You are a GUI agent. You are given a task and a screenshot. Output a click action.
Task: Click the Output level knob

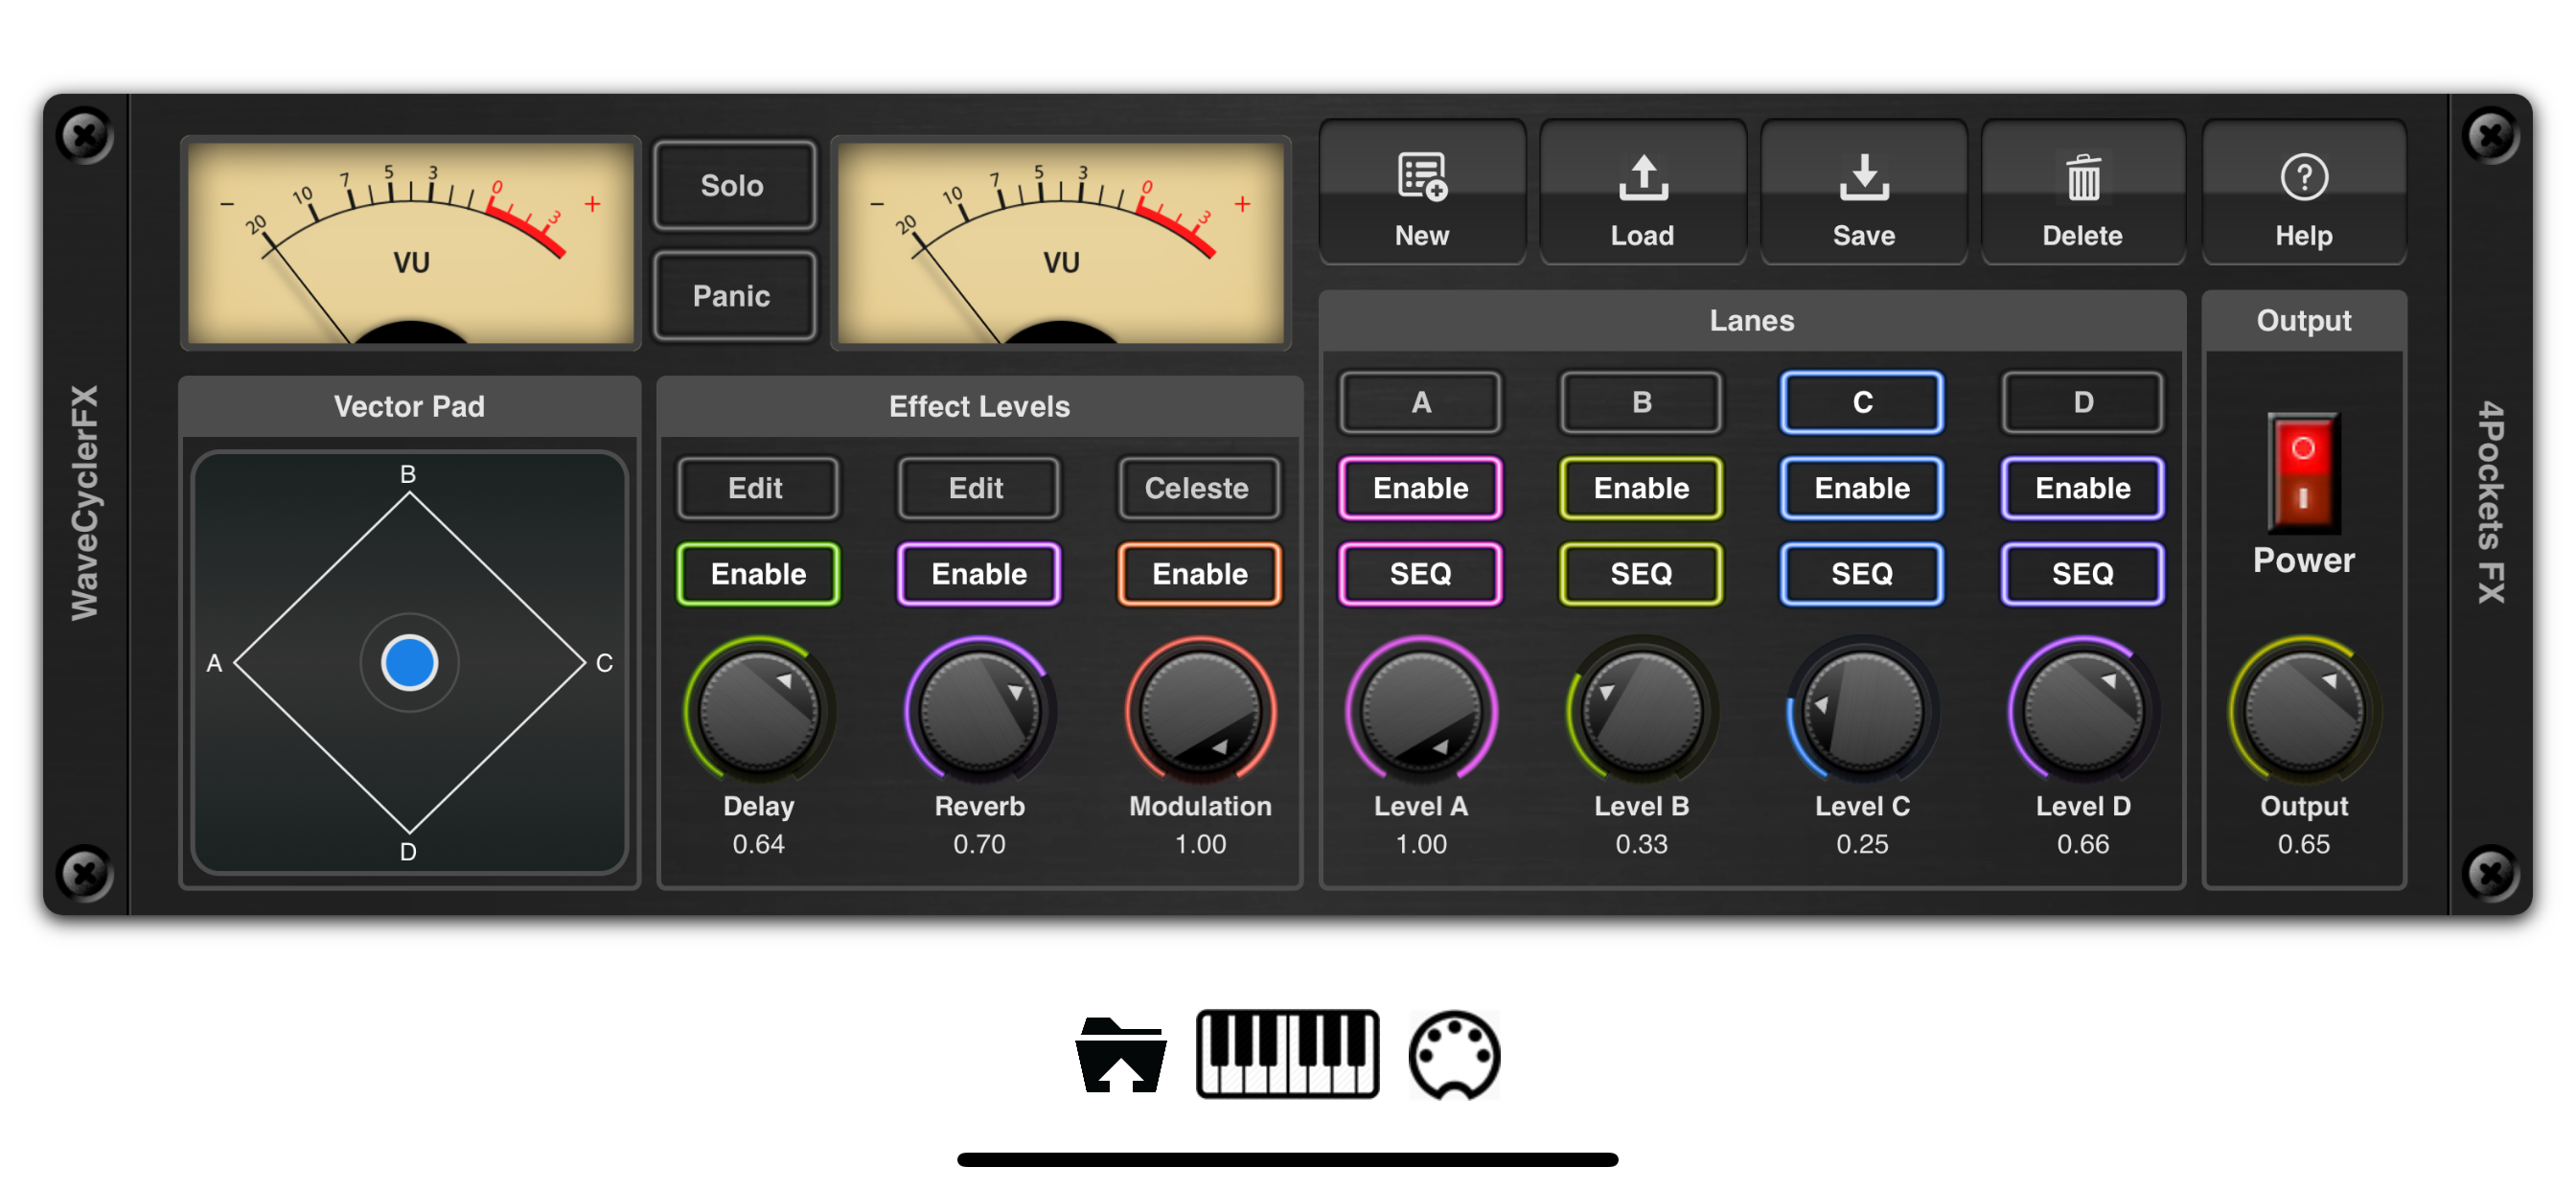pyautogui.click(x=2303, y=712)
